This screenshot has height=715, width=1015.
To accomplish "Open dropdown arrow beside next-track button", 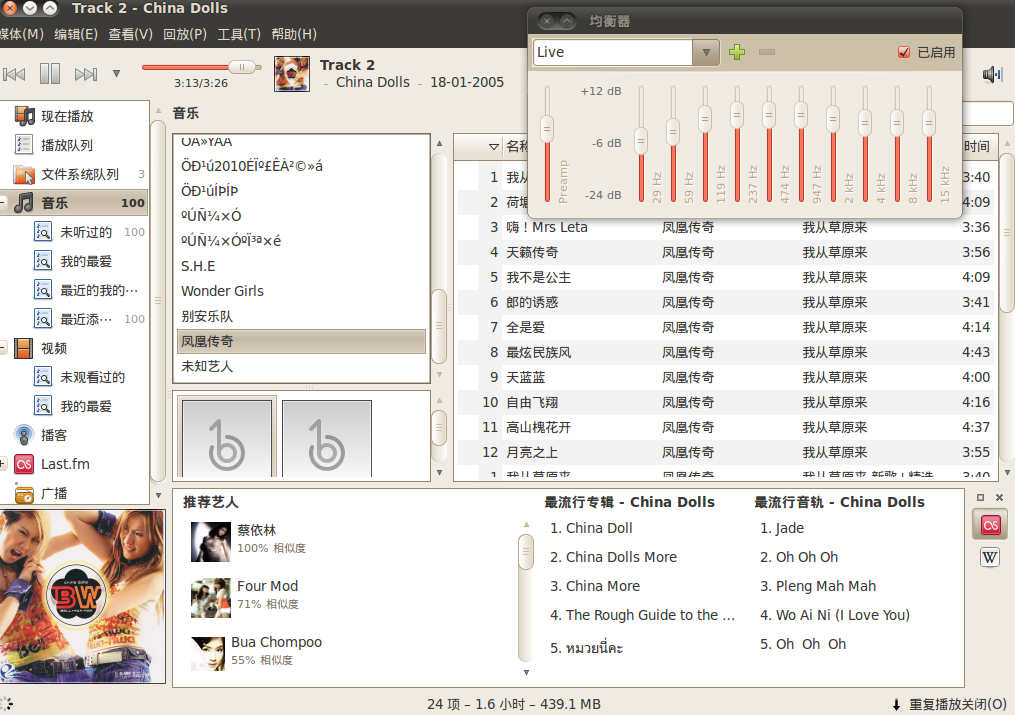I will (117, 74).
